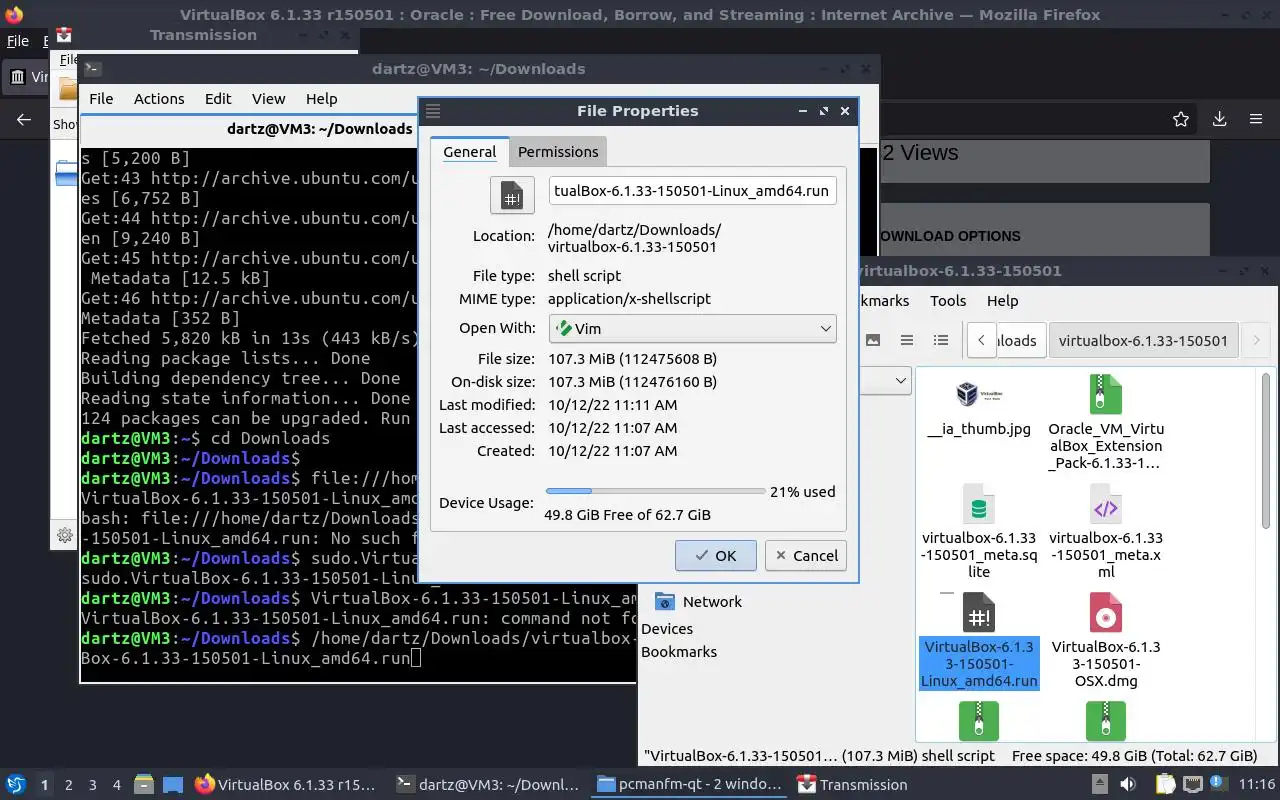This screenshot has height=800, width=1280.
Task: Click the Devices heading in the side pane
Action: pyautogui.click(x=667, y=628)
